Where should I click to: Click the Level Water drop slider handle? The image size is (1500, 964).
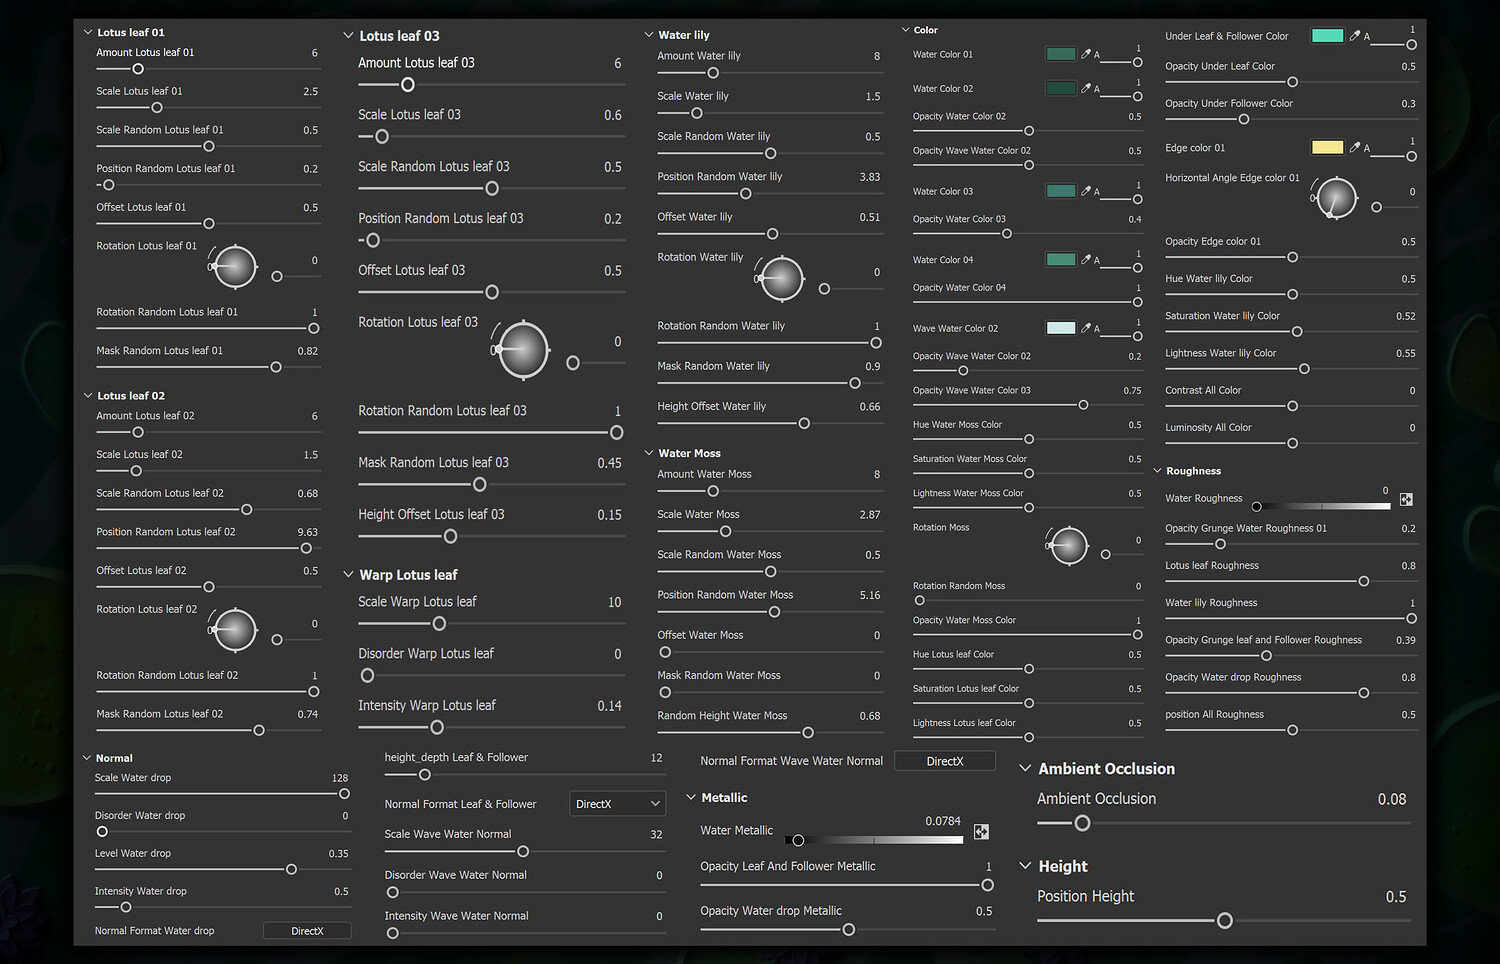coord(291,870)
